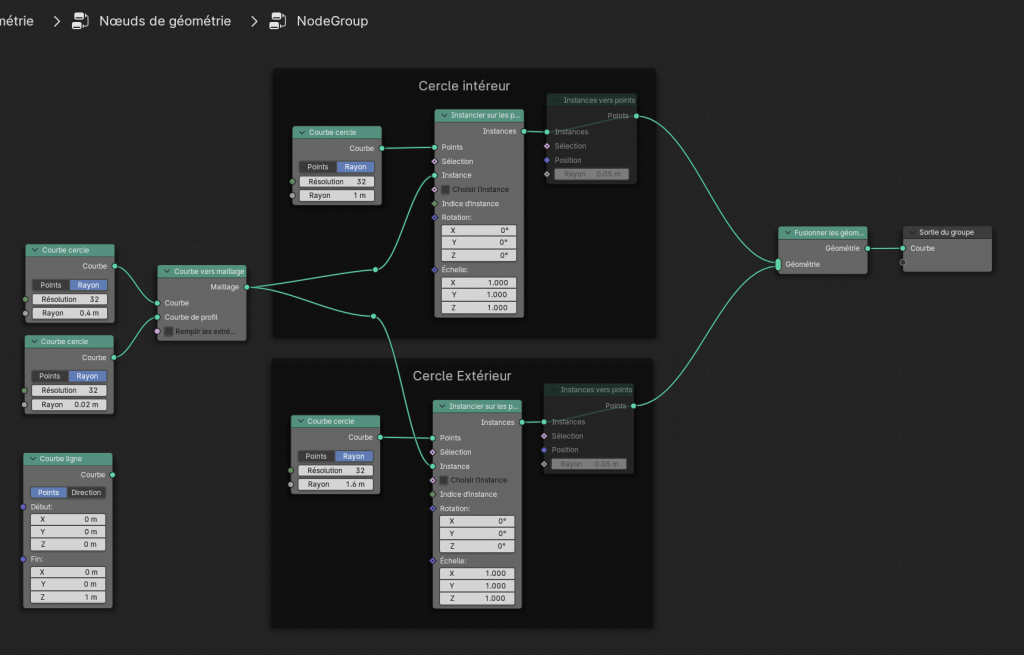The image size is (1024, 655).
Task: Collapse the Fusionner les géométries node
Action: click(788, 232)
